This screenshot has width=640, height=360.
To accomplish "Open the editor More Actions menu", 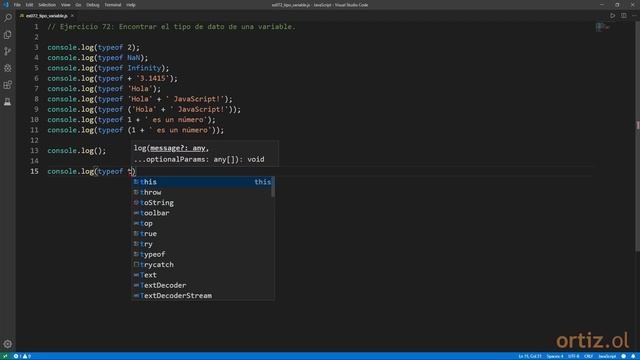I will 634,16.
